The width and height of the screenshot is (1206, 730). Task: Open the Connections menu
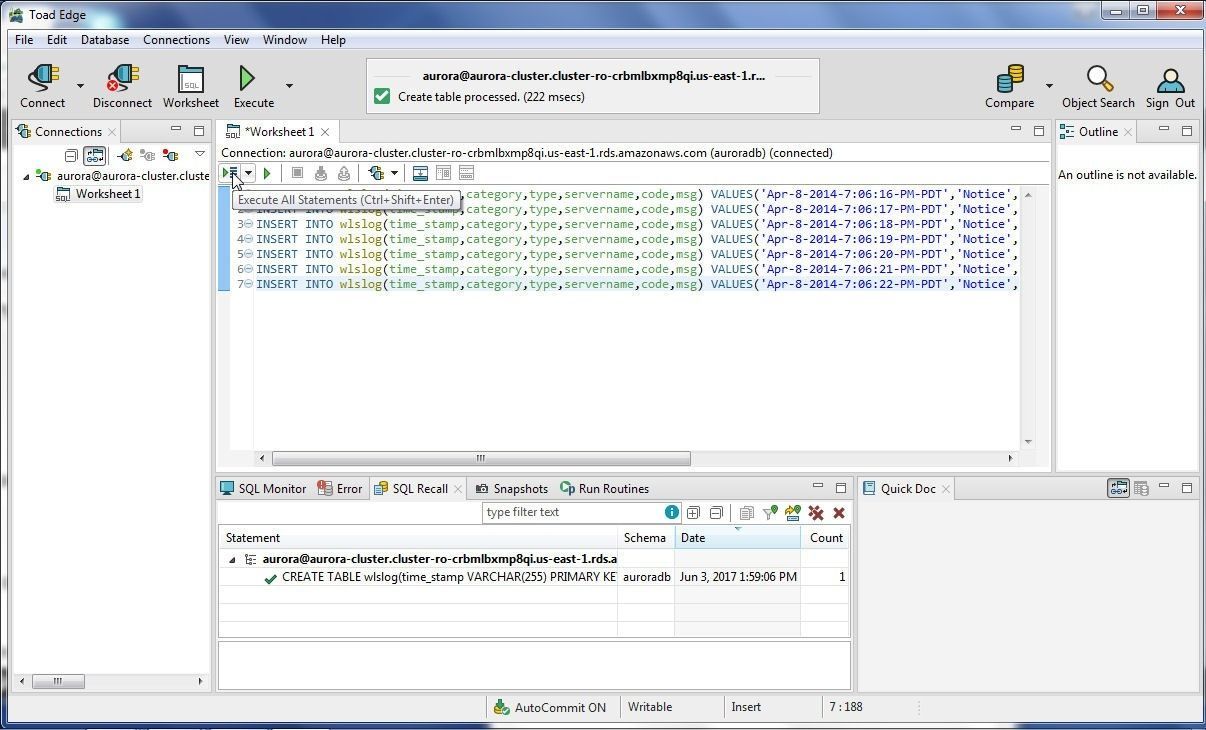(x=176, y=40)
